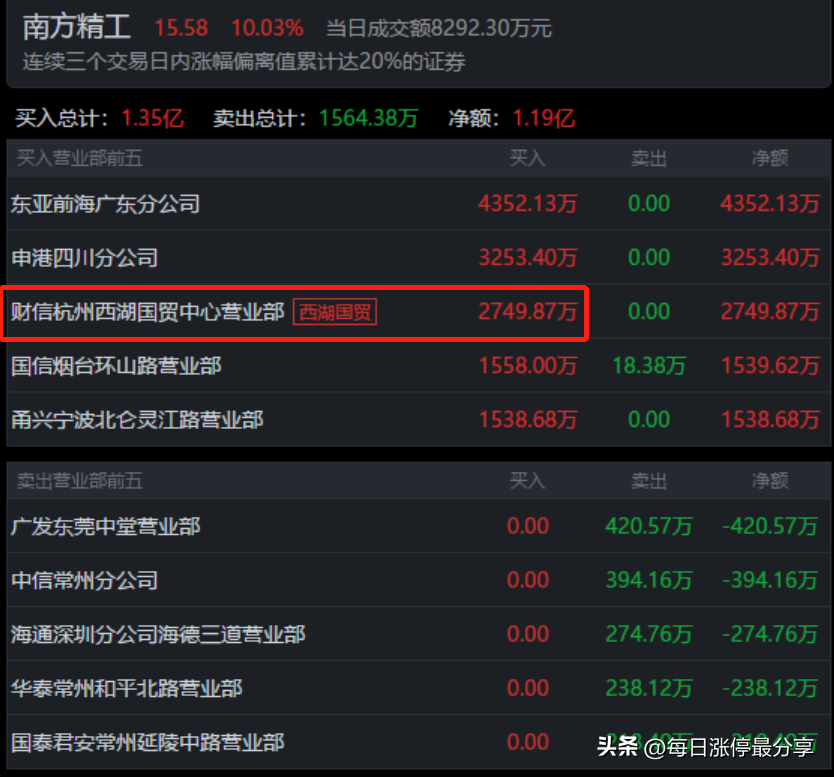
Task: Click 甬兴宁波北仑灵江路营业部 买入 amount 1538.68万
Action: (528, 420)
